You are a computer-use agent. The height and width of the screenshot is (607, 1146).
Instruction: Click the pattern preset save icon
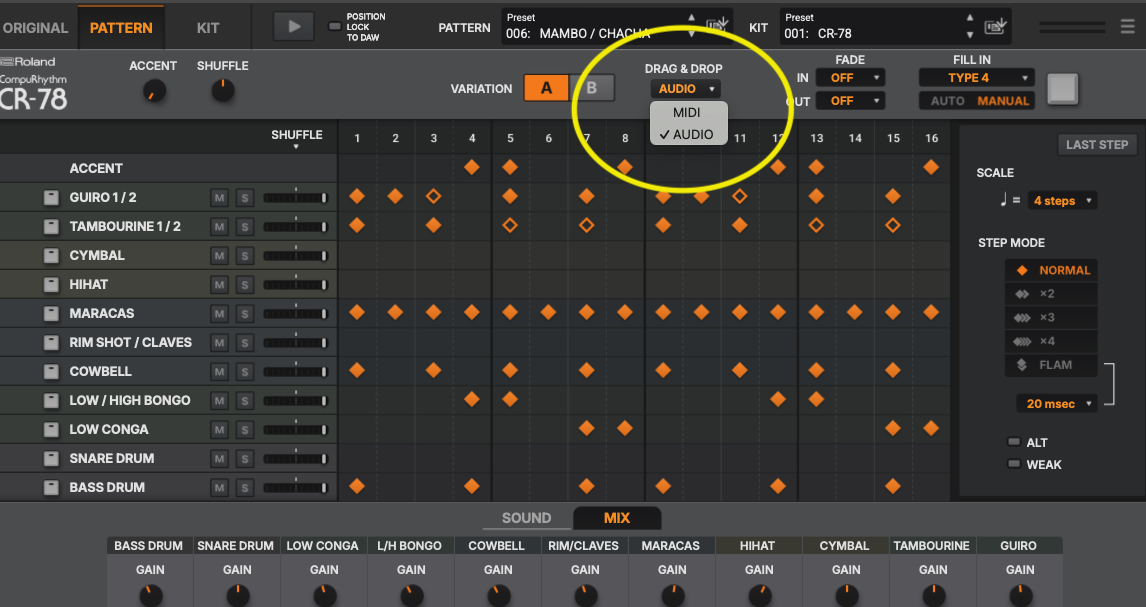[716, 27]
